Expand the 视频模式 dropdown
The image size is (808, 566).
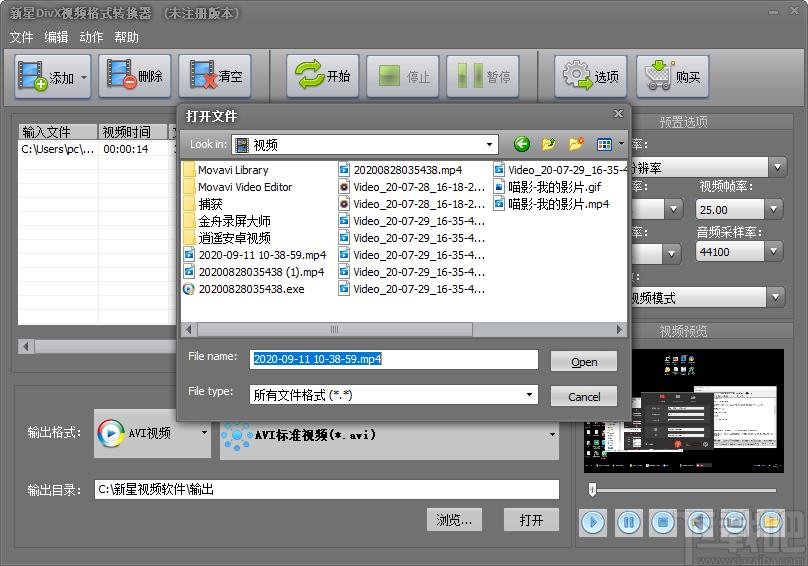pyautogui.click(x=776, y=297)
